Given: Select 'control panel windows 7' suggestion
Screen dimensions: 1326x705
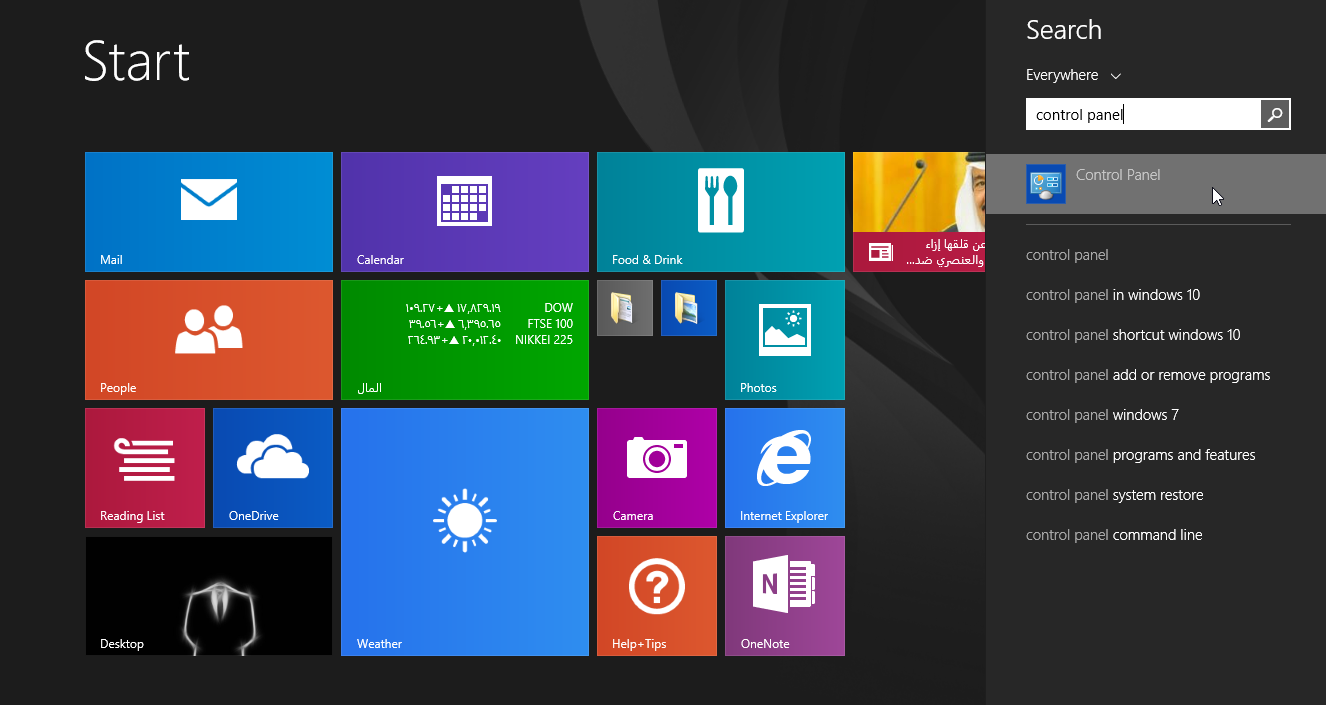Looking at the screenshot, I should tap(1102, 415).
